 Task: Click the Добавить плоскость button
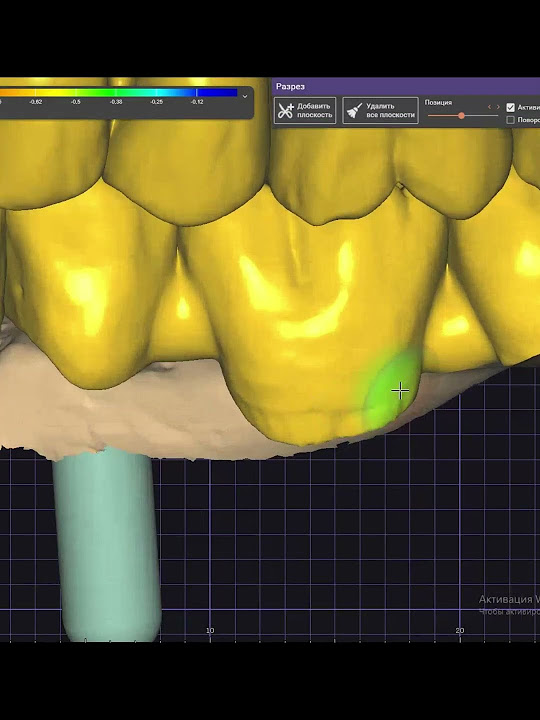tap(305, 111)
